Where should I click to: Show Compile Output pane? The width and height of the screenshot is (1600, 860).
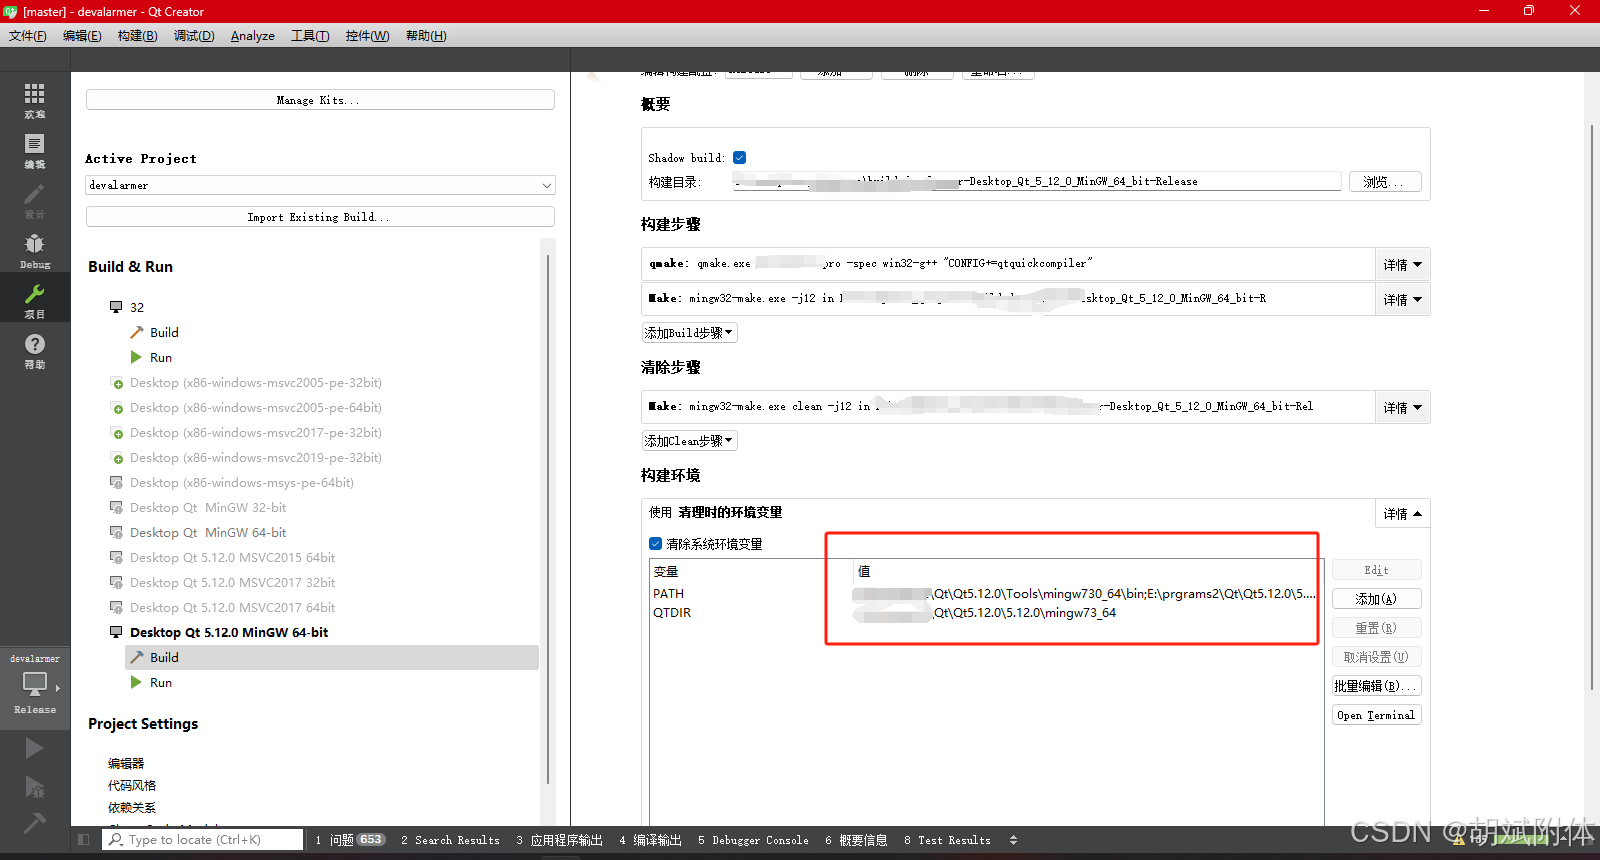pos(650,840)
